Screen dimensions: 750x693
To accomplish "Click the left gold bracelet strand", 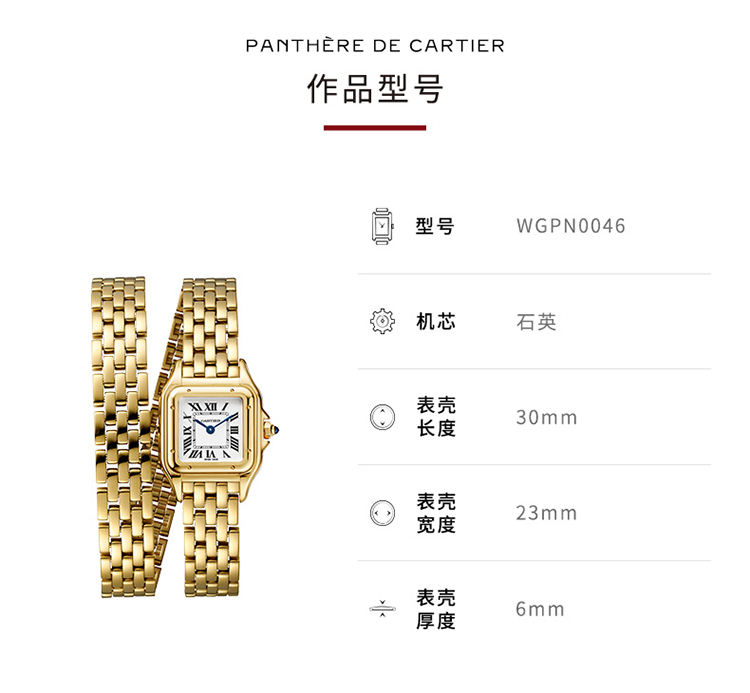I will tap(122, 437).
